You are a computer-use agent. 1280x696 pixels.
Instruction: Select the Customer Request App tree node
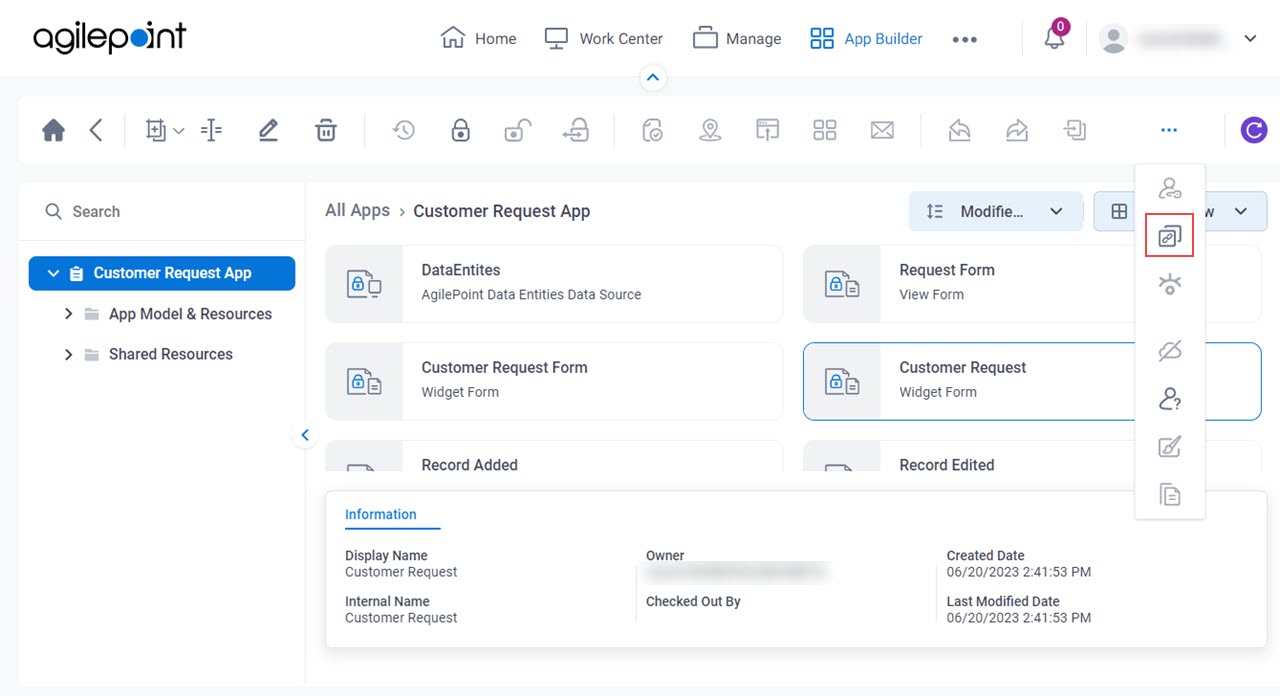tap(162, 273)
